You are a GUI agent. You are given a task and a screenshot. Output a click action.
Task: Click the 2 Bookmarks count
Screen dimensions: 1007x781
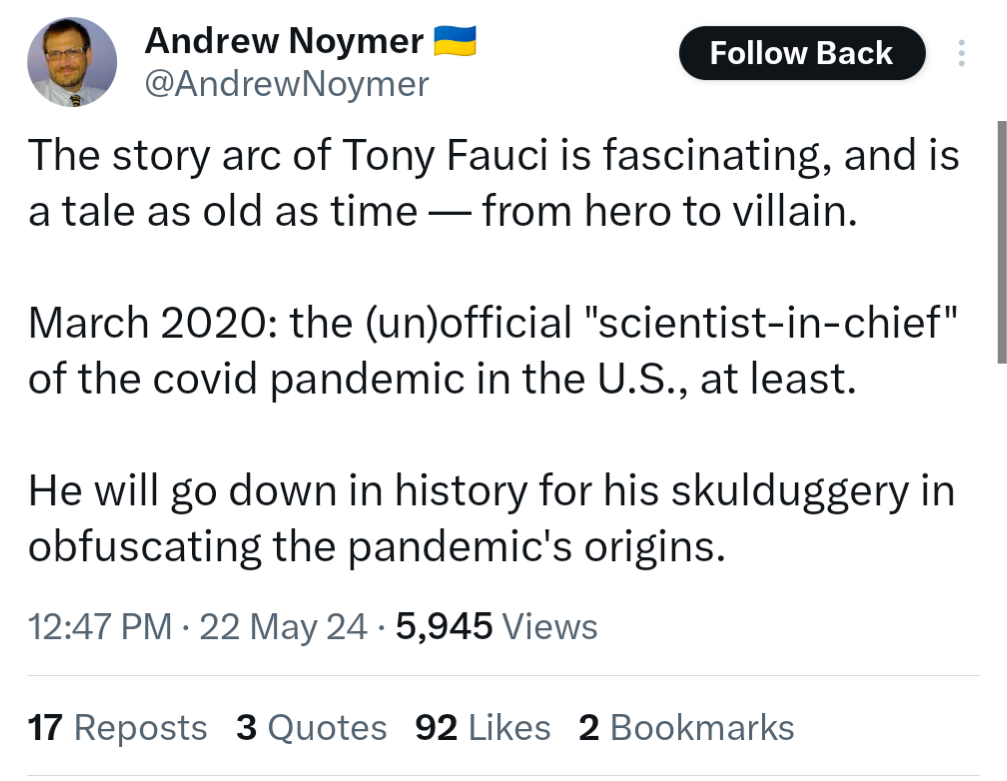[686, 728]
